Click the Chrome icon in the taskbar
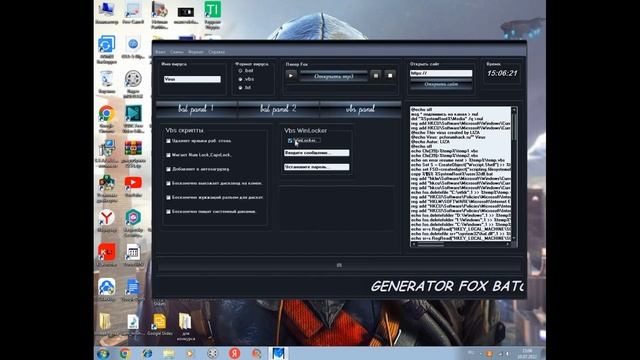 tap(125, 353)
